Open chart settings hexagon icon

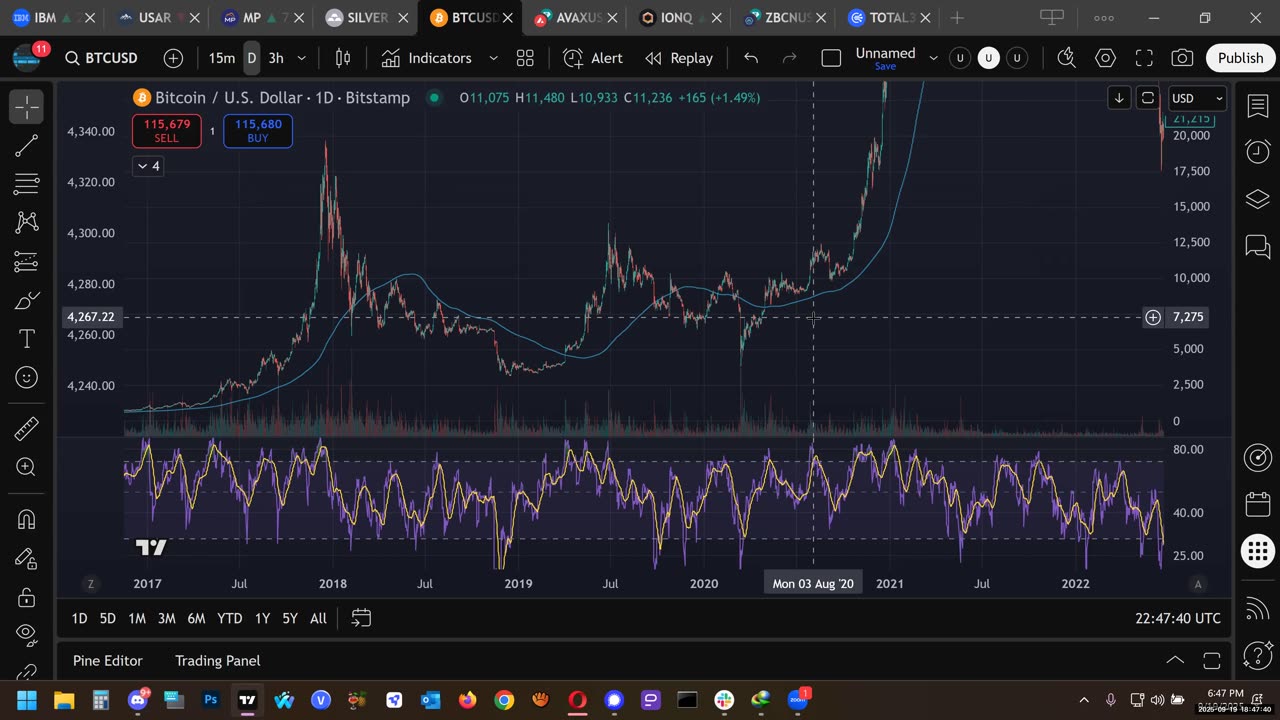(1105, 58)
